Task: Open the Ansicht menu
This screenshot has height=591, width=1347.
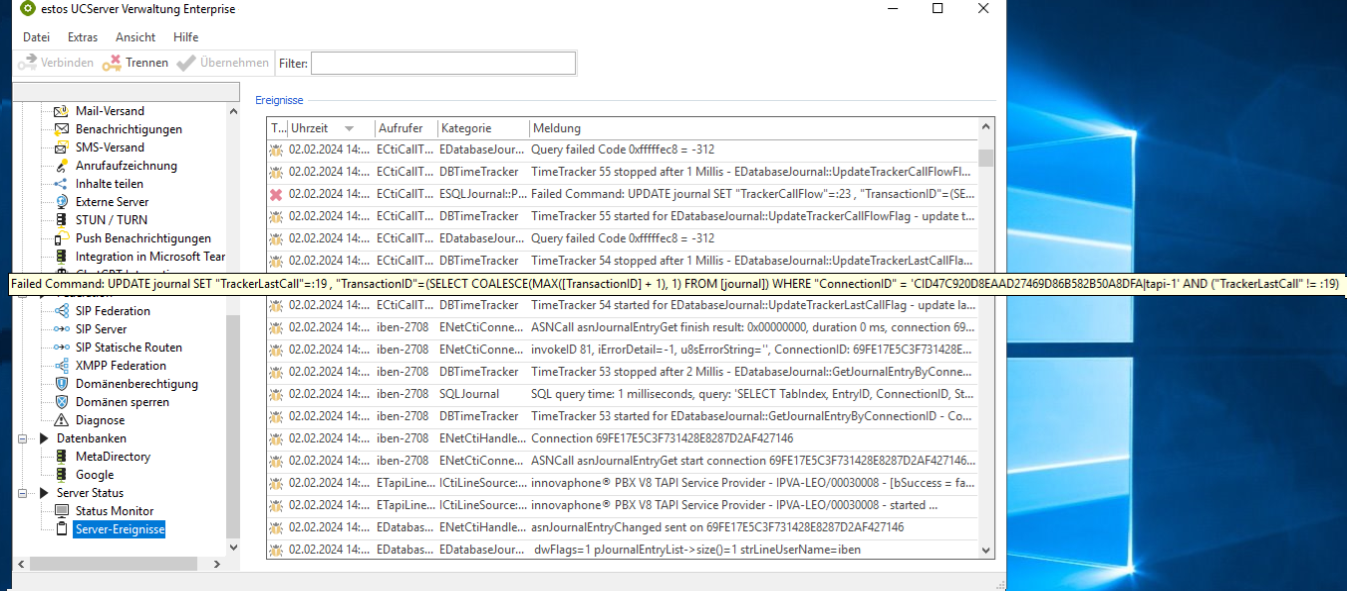Action: point(135,37)
